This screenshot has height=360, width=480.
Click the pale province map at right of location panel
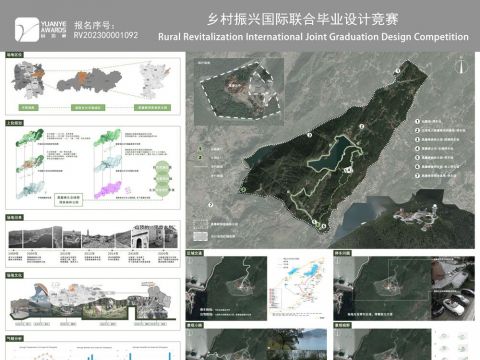click(x=154, y=80)
